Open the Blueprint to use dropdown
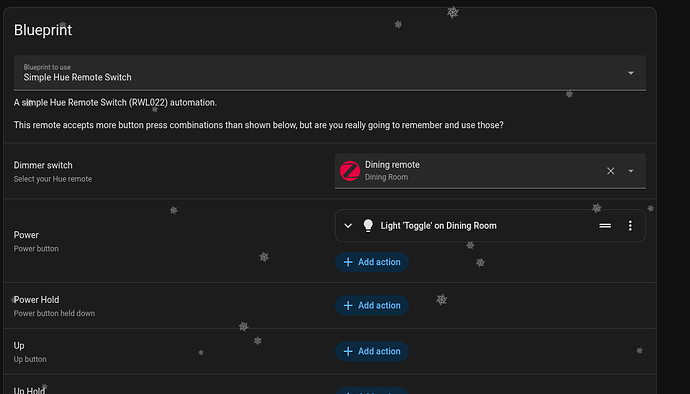690x394 pixels. coord(330,73)
